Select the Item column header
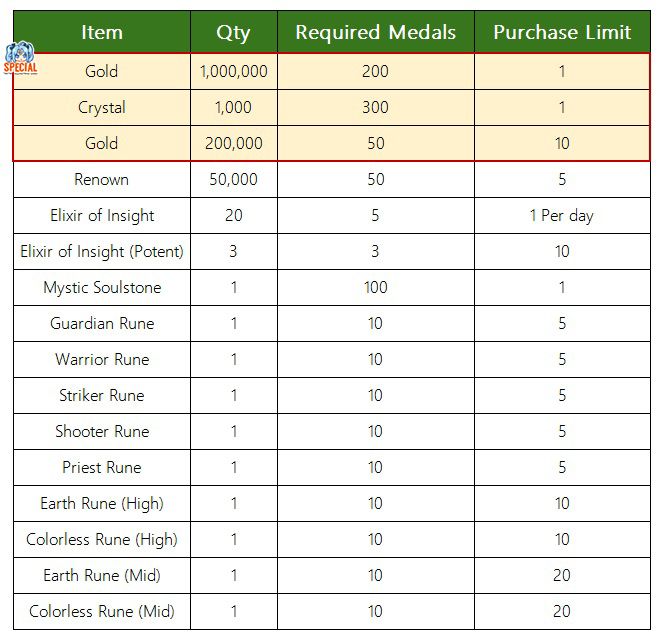664x640 pixels. pos(102,32)
